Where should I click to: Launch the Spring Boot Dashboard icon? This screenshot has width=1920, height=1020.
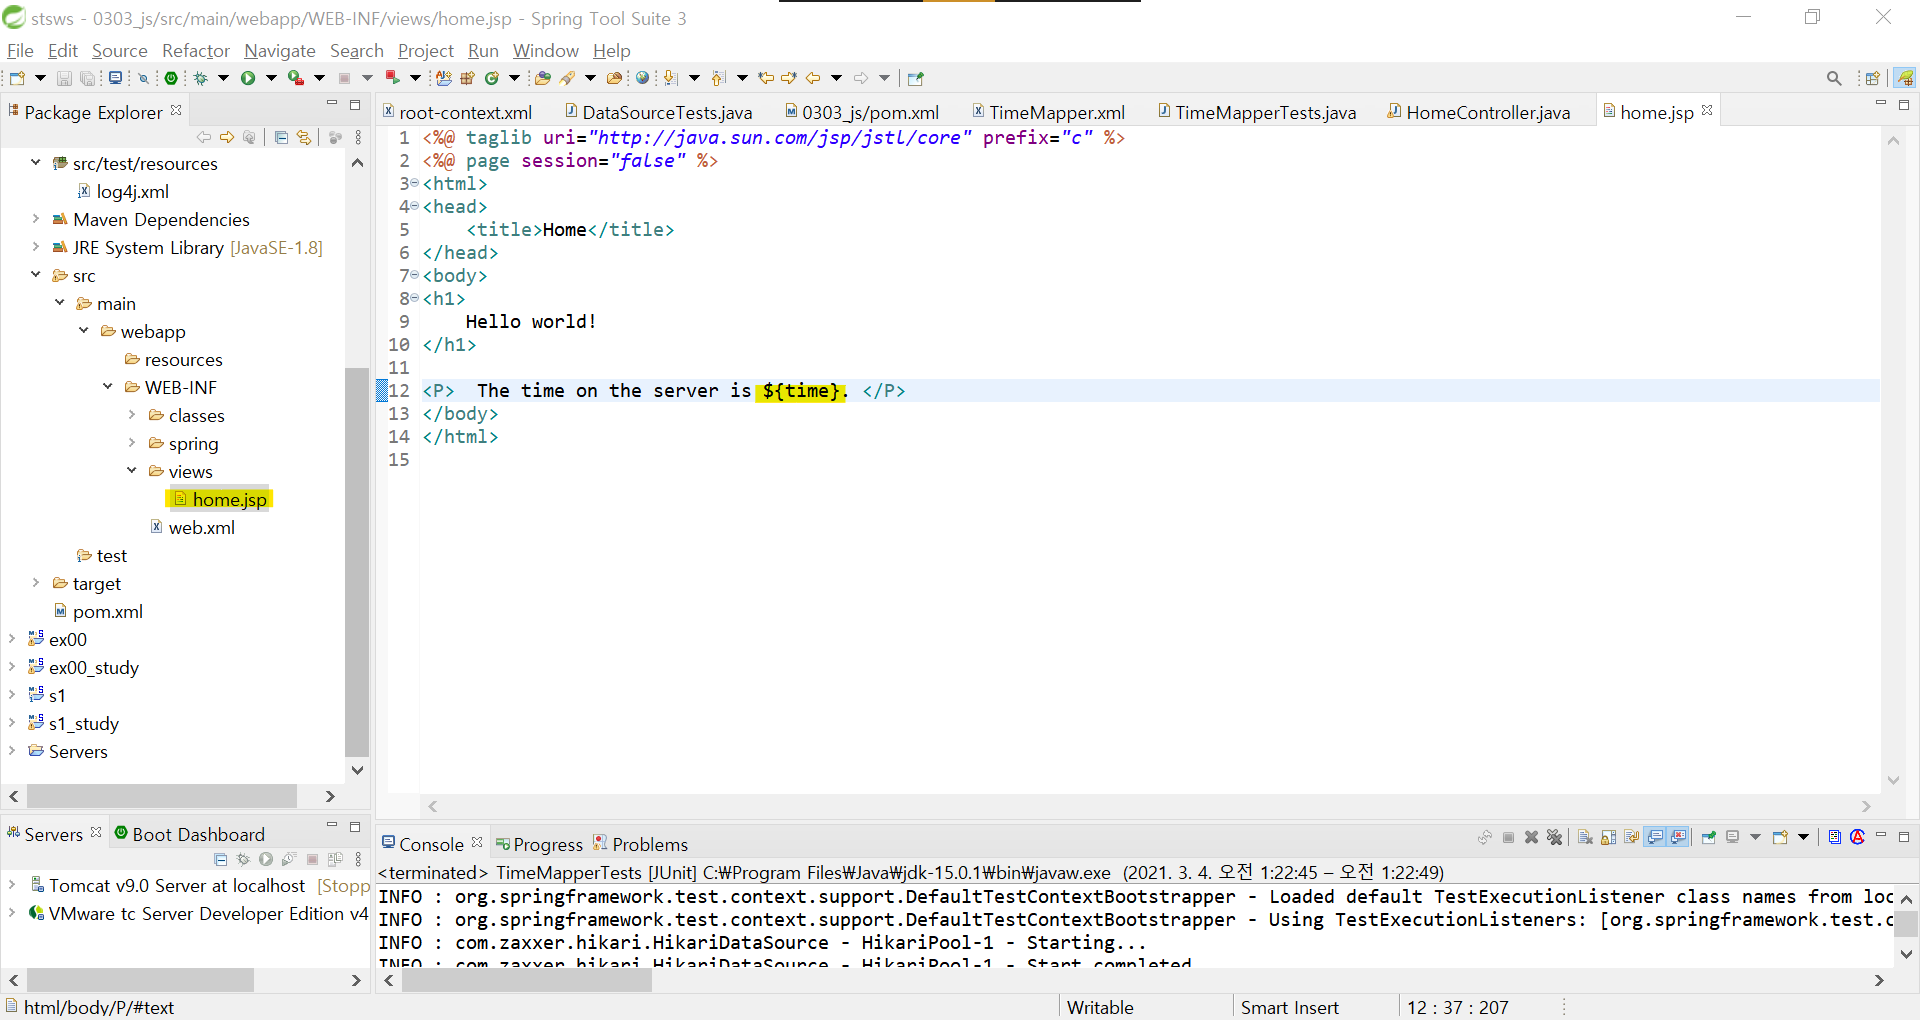[x=170, y=78]
